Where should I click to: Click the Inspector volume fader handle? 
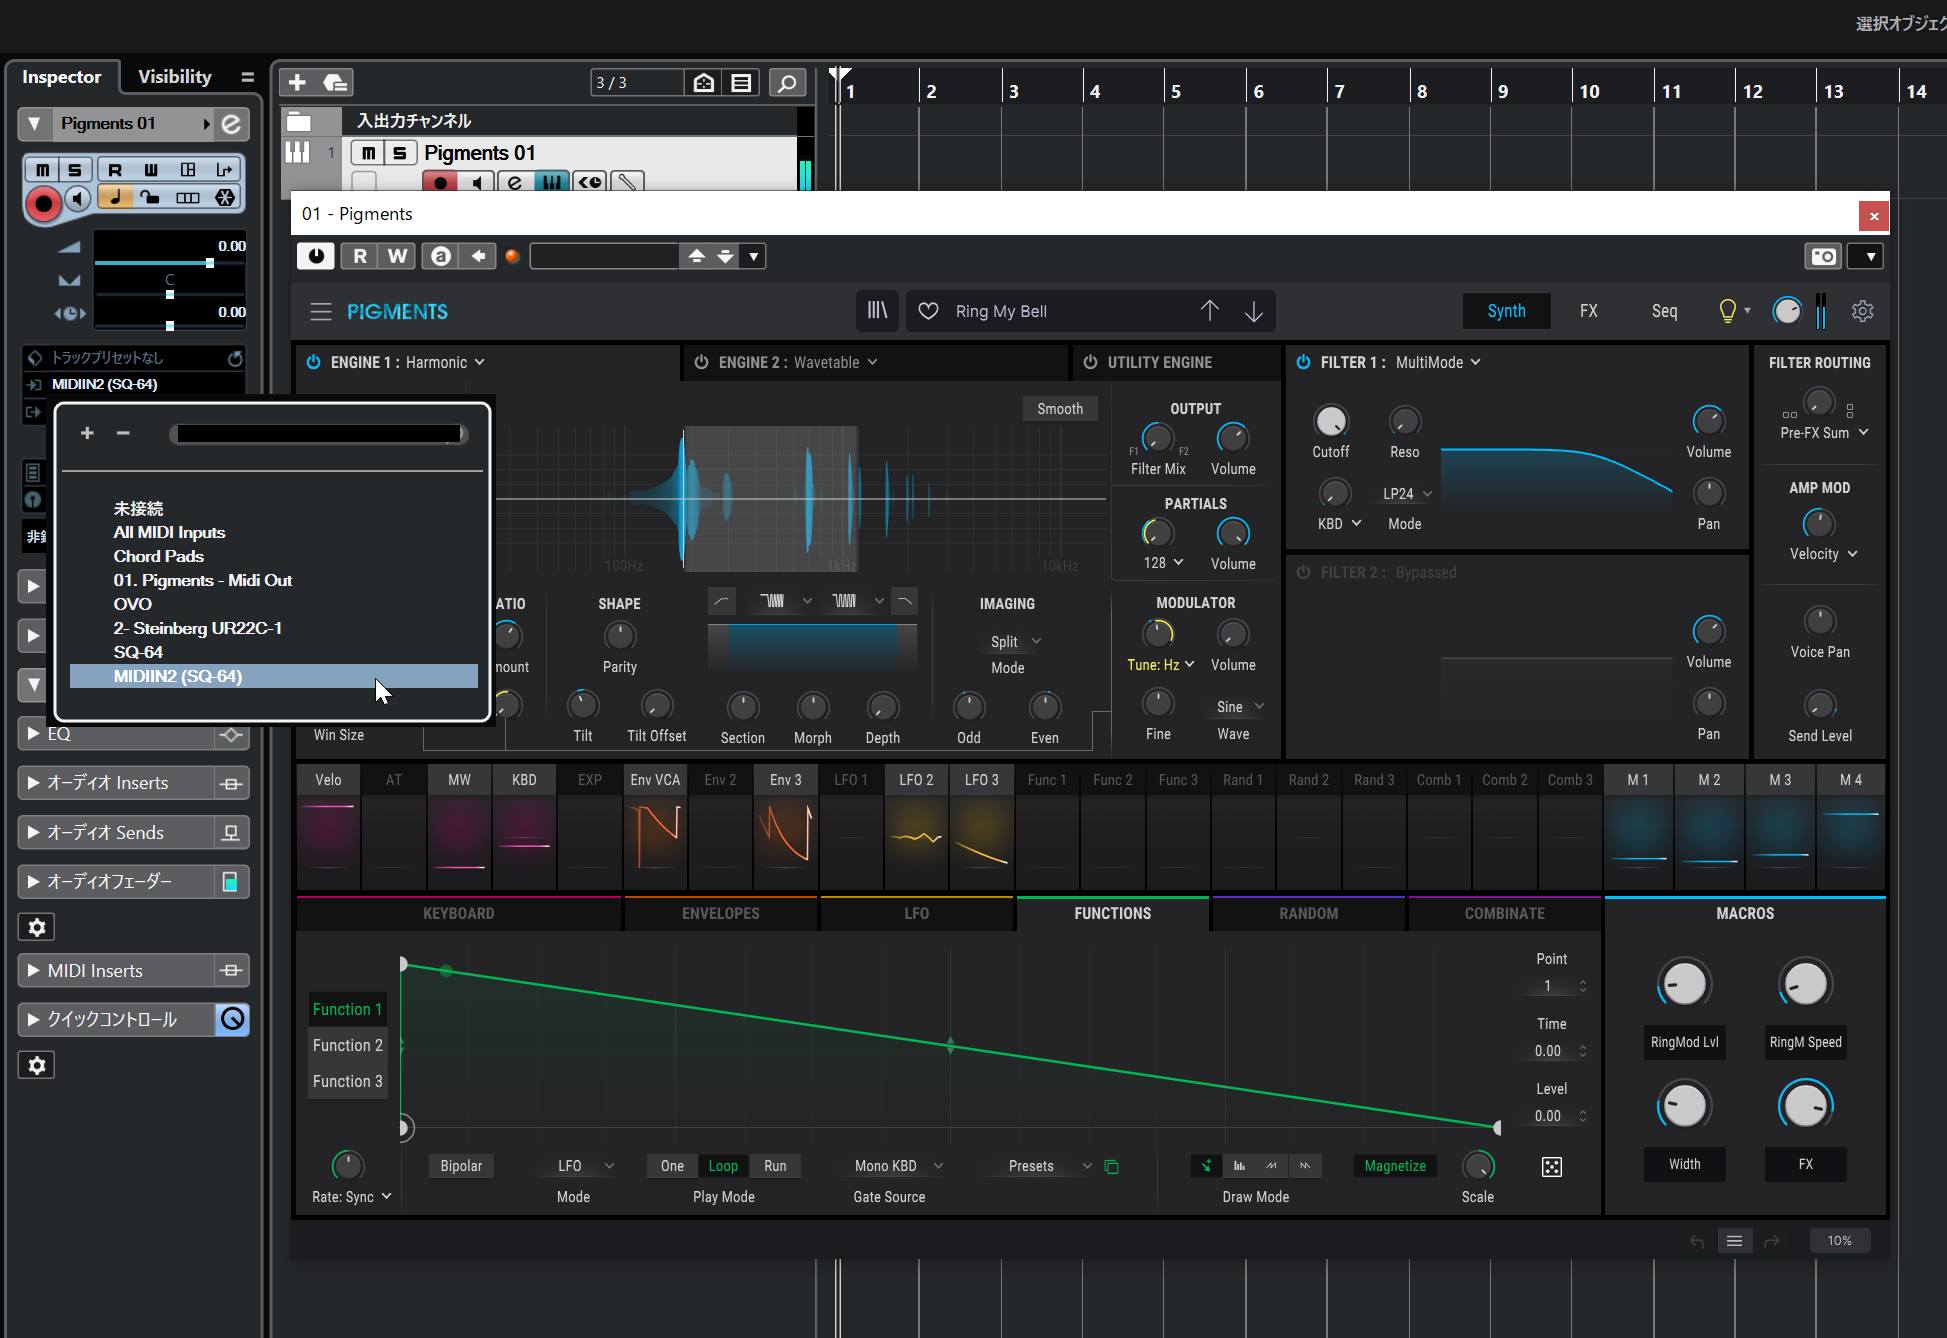pos(209,263)
